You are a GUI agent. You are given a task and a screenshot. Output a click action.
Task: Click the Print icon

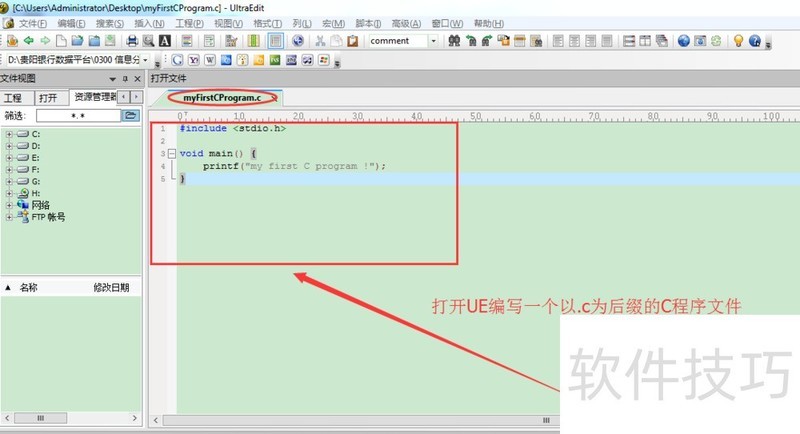(132, 41)
